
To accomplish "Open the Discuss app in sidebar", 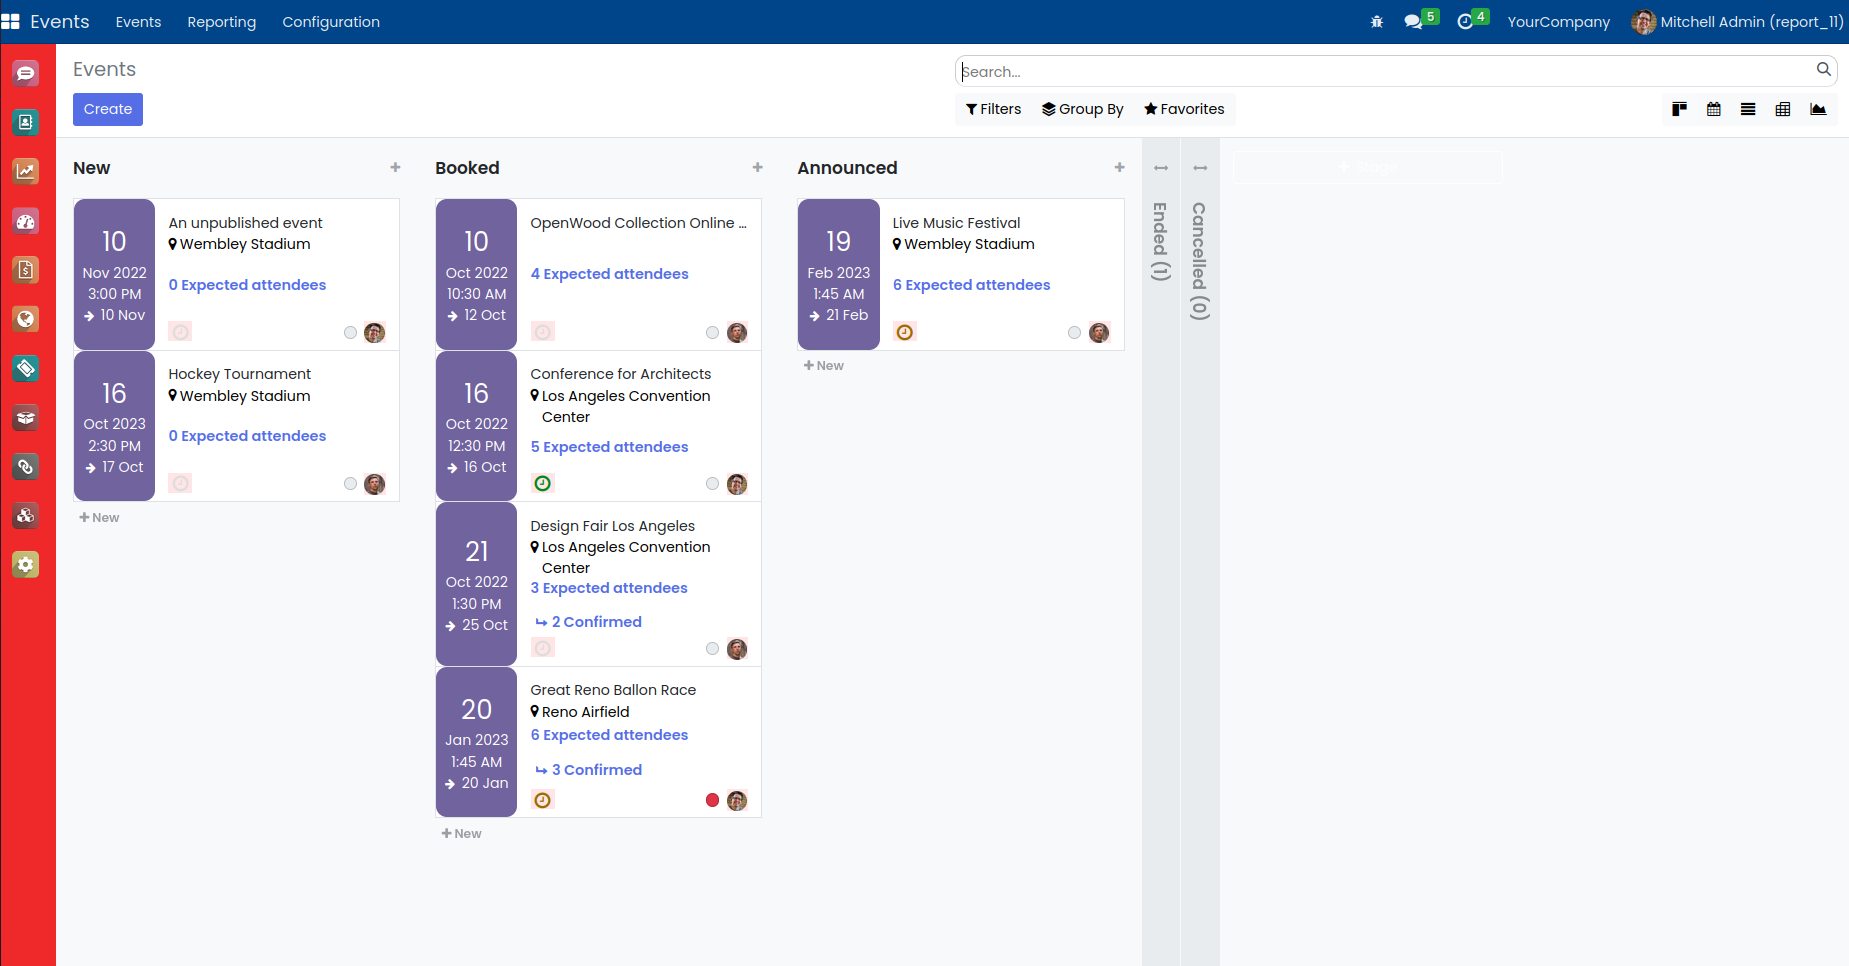I will (26, 73).
